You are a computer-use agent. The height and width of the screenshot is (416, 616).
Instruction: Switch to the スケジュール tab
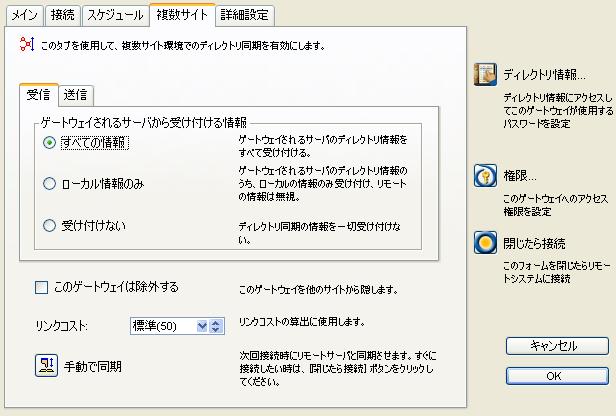[x=116, y=15]
